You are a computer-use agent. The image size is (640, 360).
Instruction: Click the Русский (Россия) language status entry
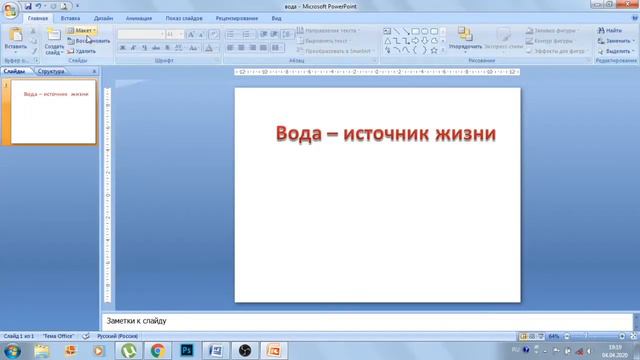tap(118, 336)
